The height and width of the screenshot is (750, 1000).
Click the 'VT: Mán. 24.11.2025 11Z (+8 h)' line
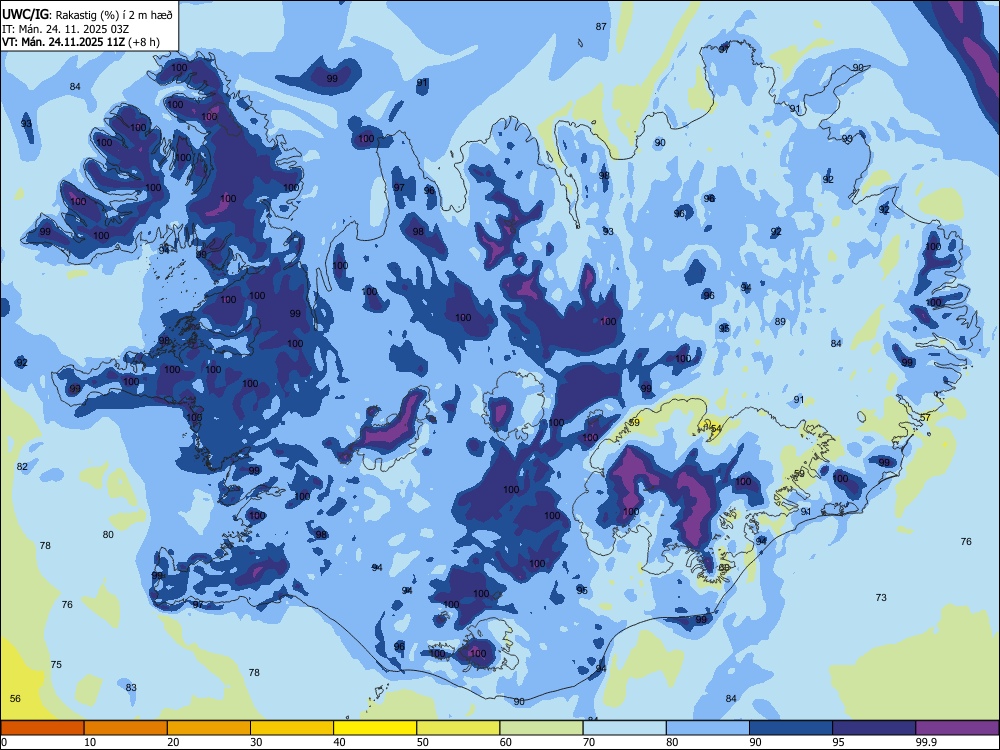(x=81, y=42)
